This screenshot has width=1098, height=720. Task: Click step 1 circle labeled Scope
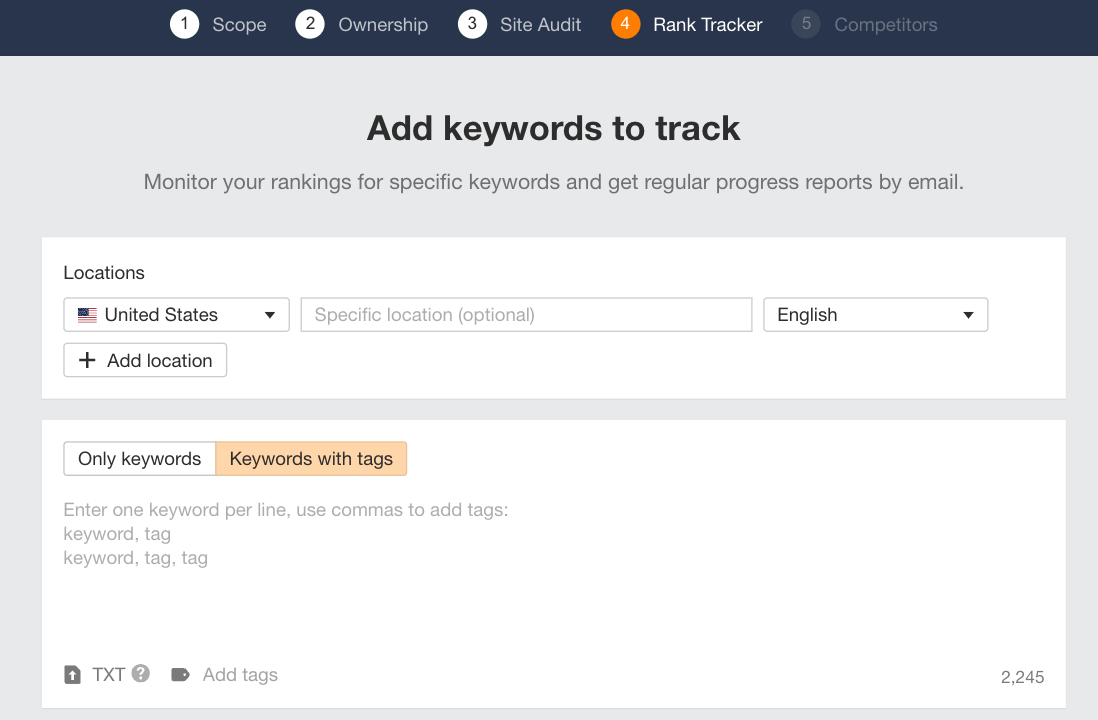click(185, 24)
